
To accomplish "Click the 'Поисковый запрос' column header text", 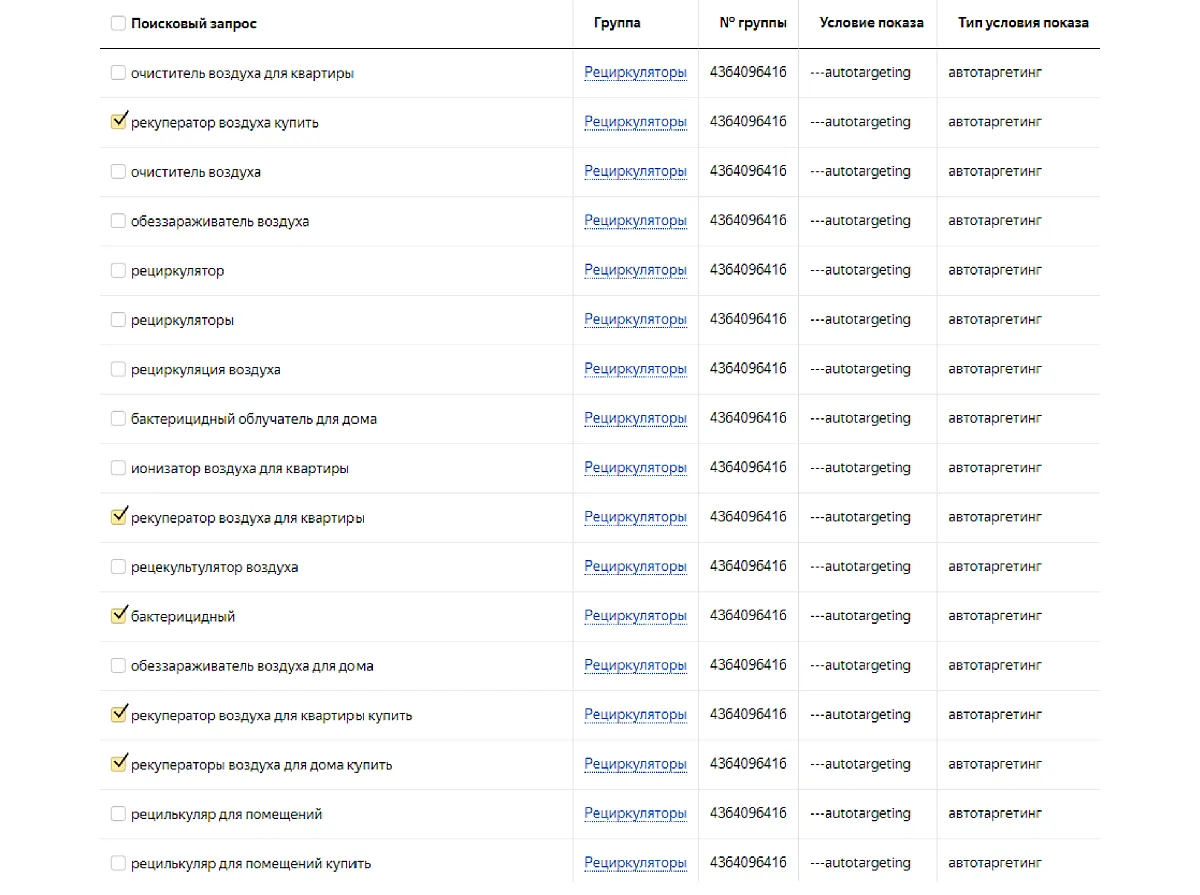I will pos(193,23).
